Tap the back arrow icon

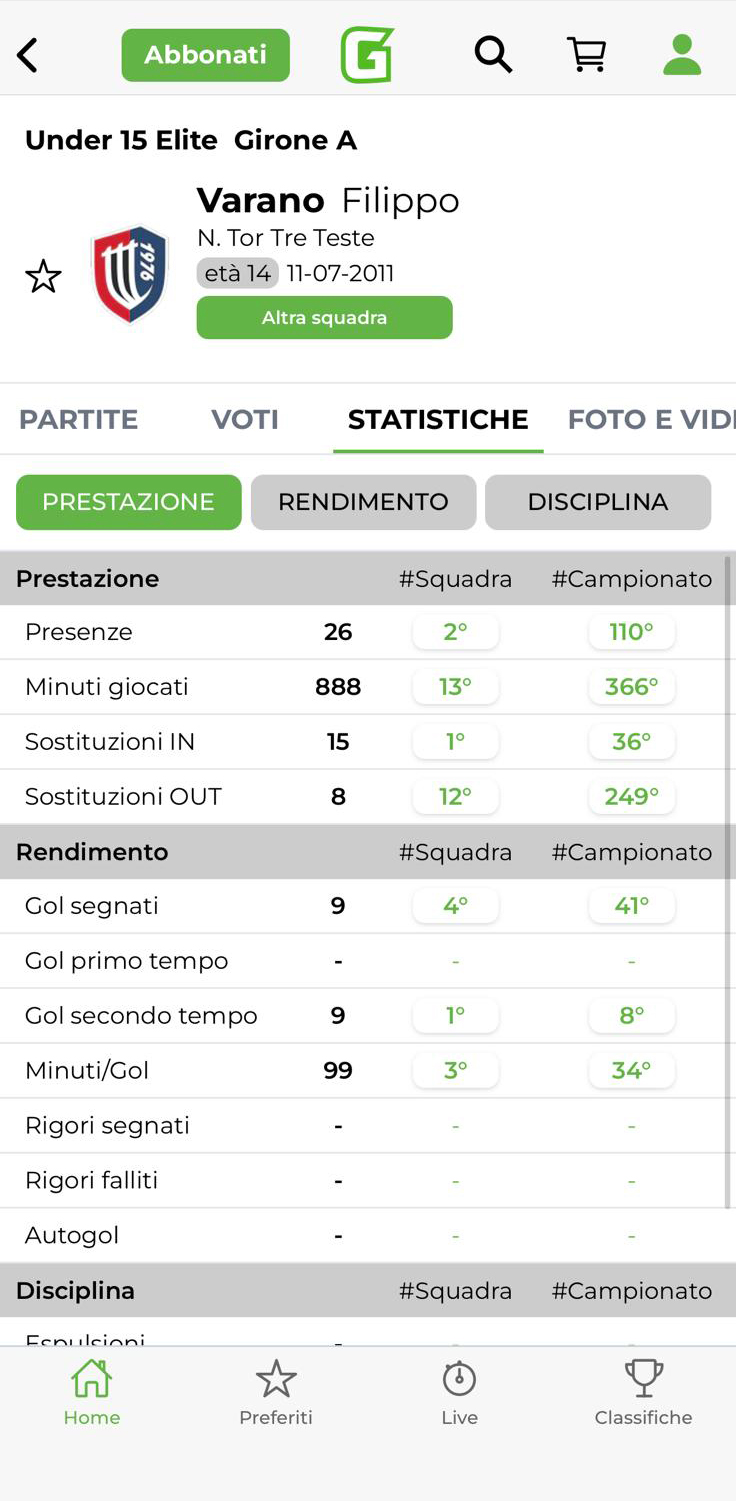tap(28, 56)
